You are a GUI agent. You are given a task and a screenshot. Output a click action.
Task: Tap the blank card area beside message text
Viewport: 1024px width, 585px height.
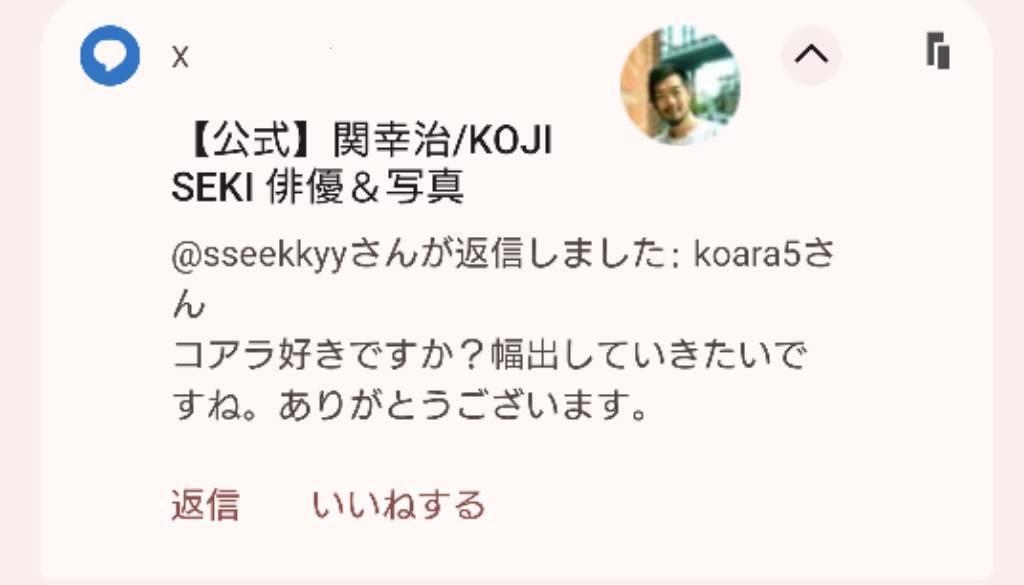point(914,326)
